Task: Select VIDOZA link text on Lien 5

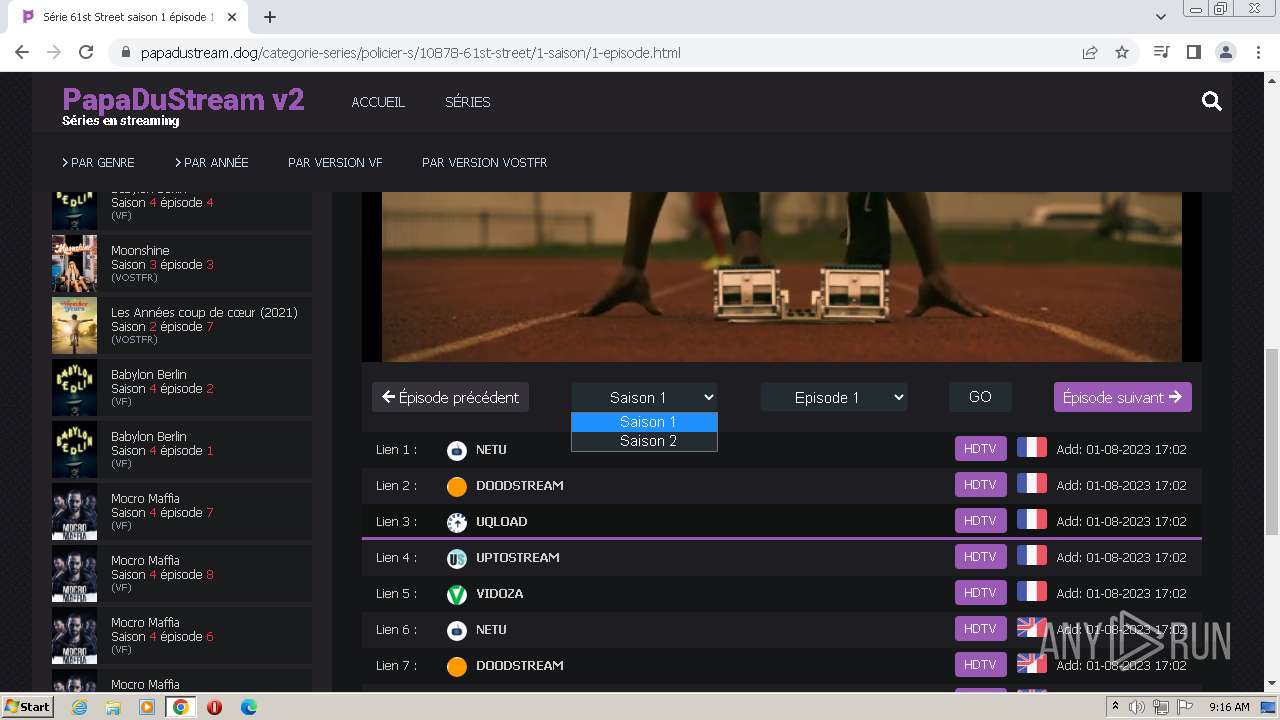Action: coord(499,594)
